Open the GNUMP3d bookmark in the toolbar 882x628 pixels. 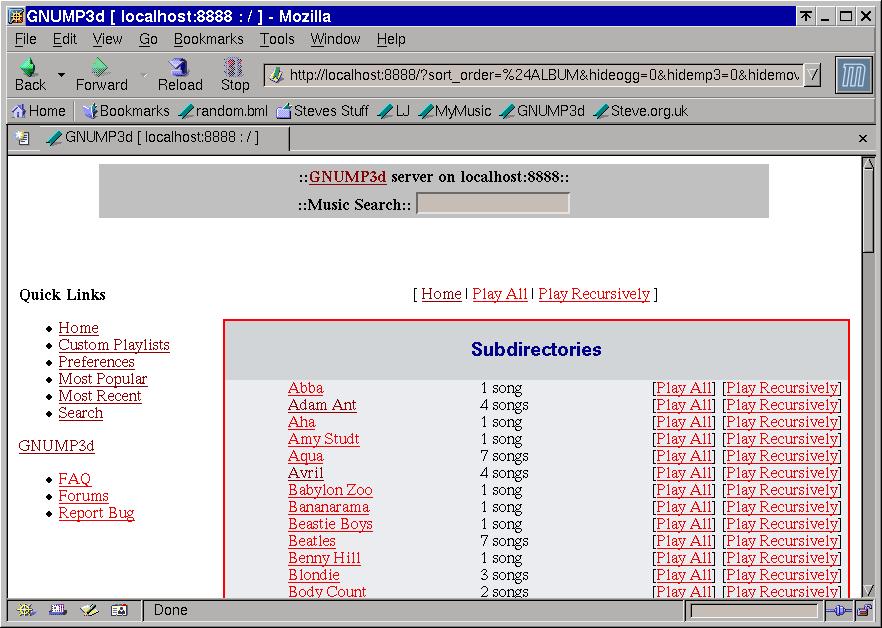tap(542, 111)
